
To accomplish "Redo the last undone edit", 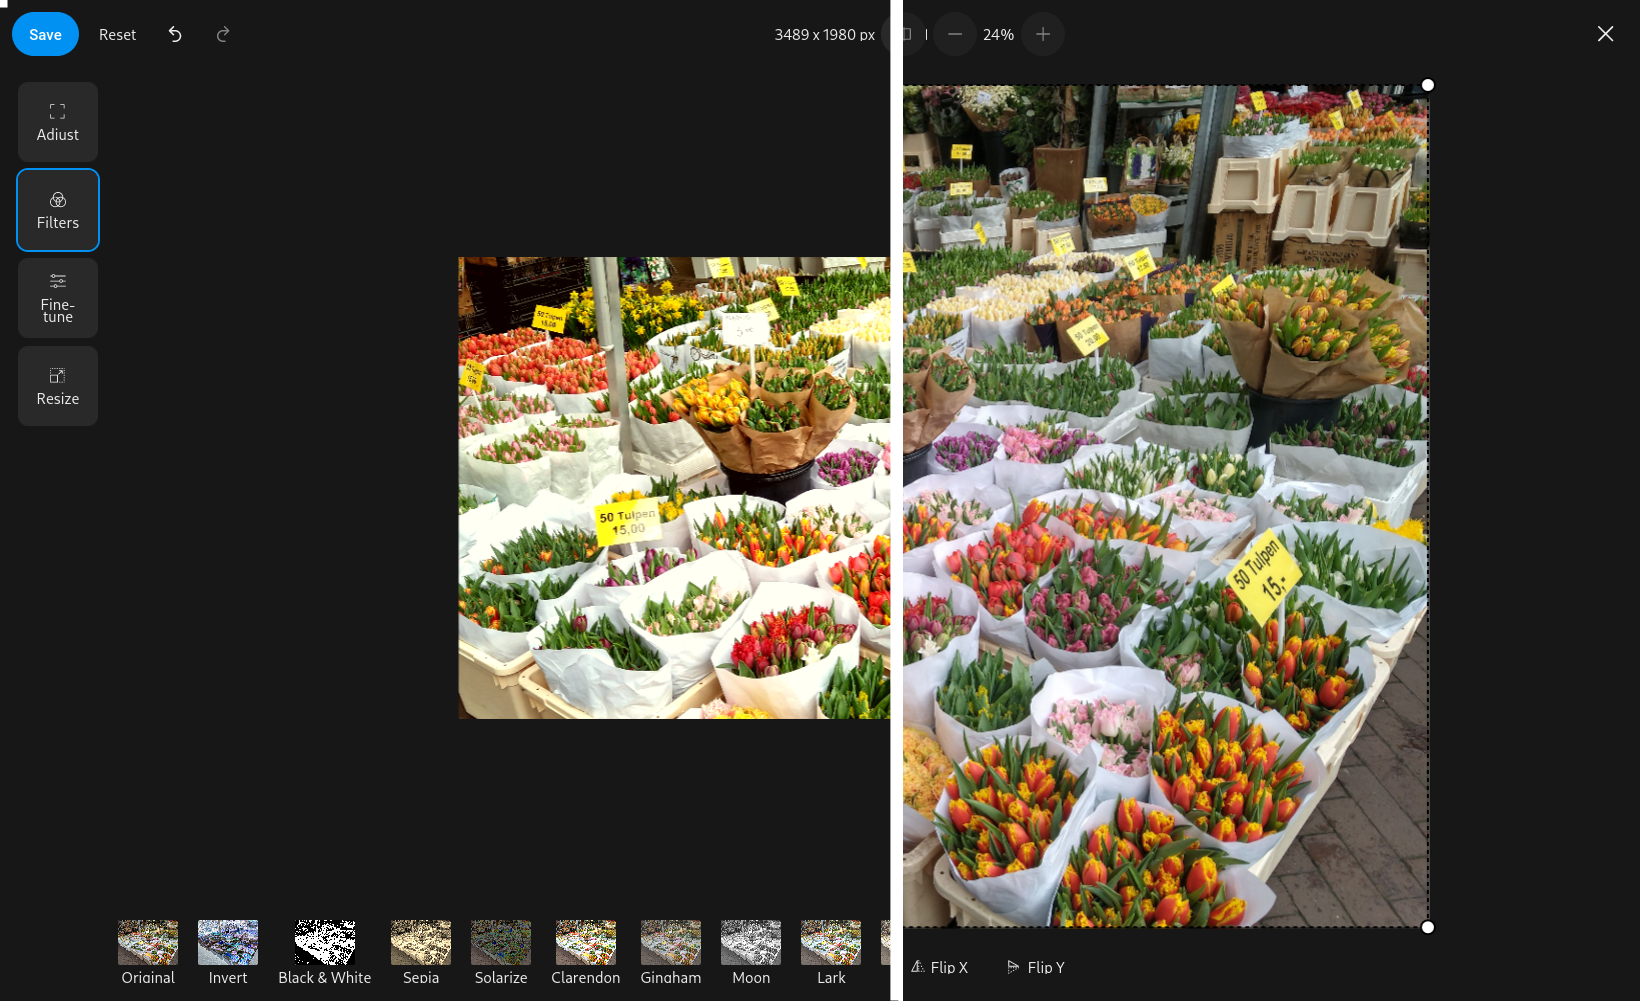I will tap(223, 34).
